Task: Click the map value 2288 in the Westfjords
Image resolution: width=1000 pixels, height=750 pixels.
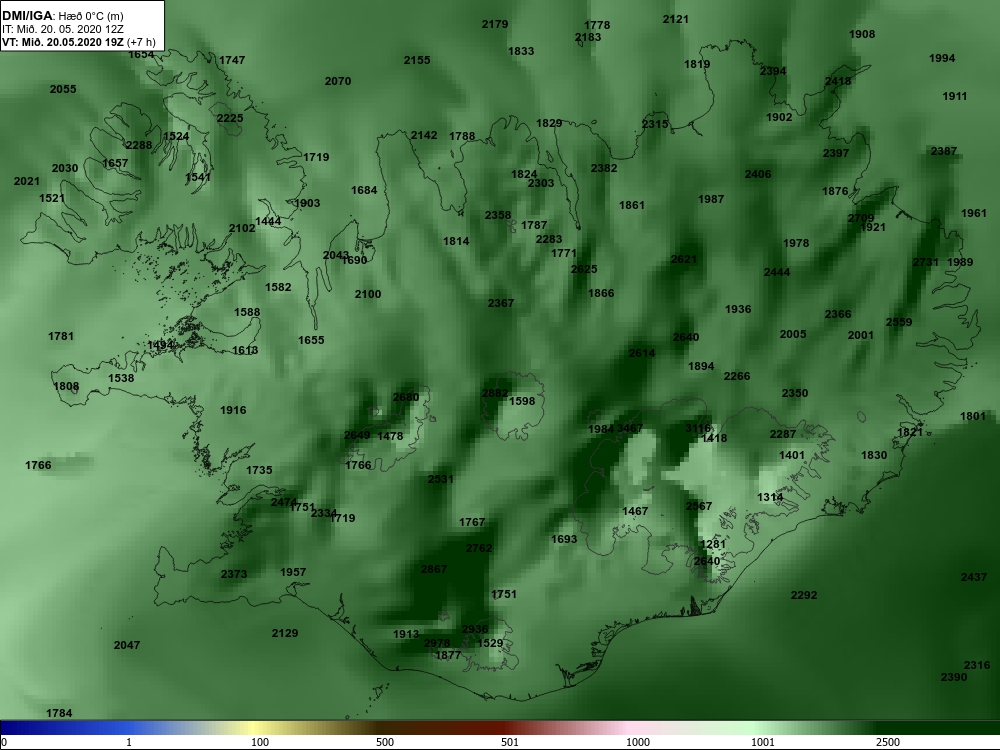Action: (x=138, y=145)
